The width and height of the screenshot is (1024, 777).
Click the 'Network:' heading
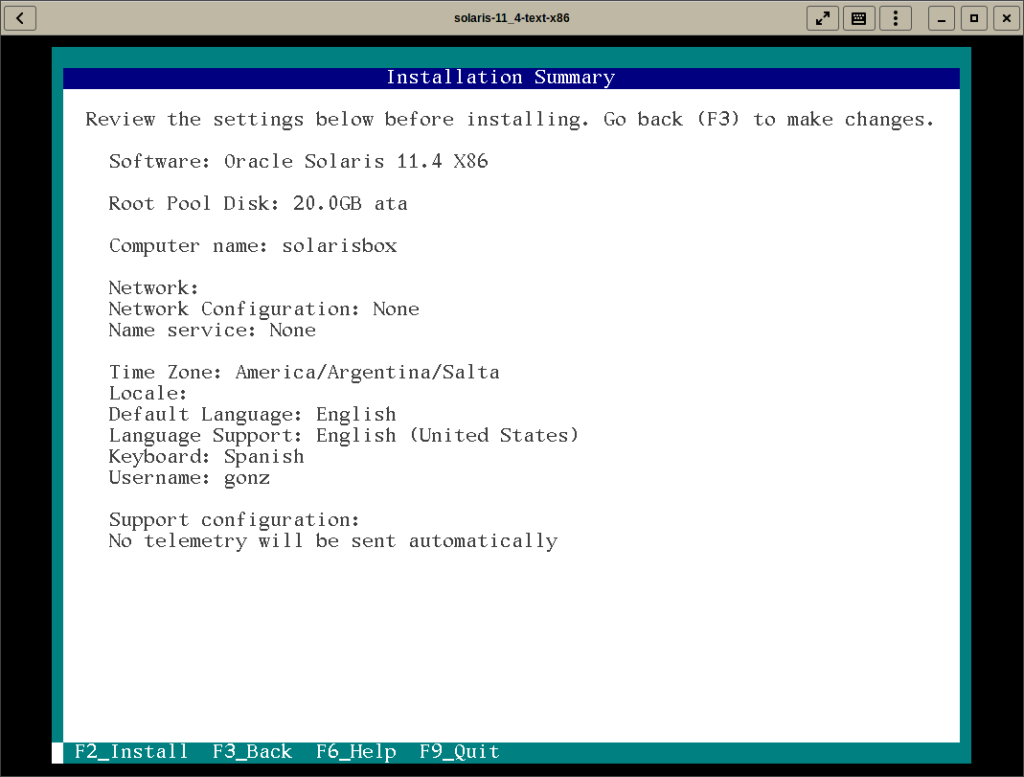(153, 288)
